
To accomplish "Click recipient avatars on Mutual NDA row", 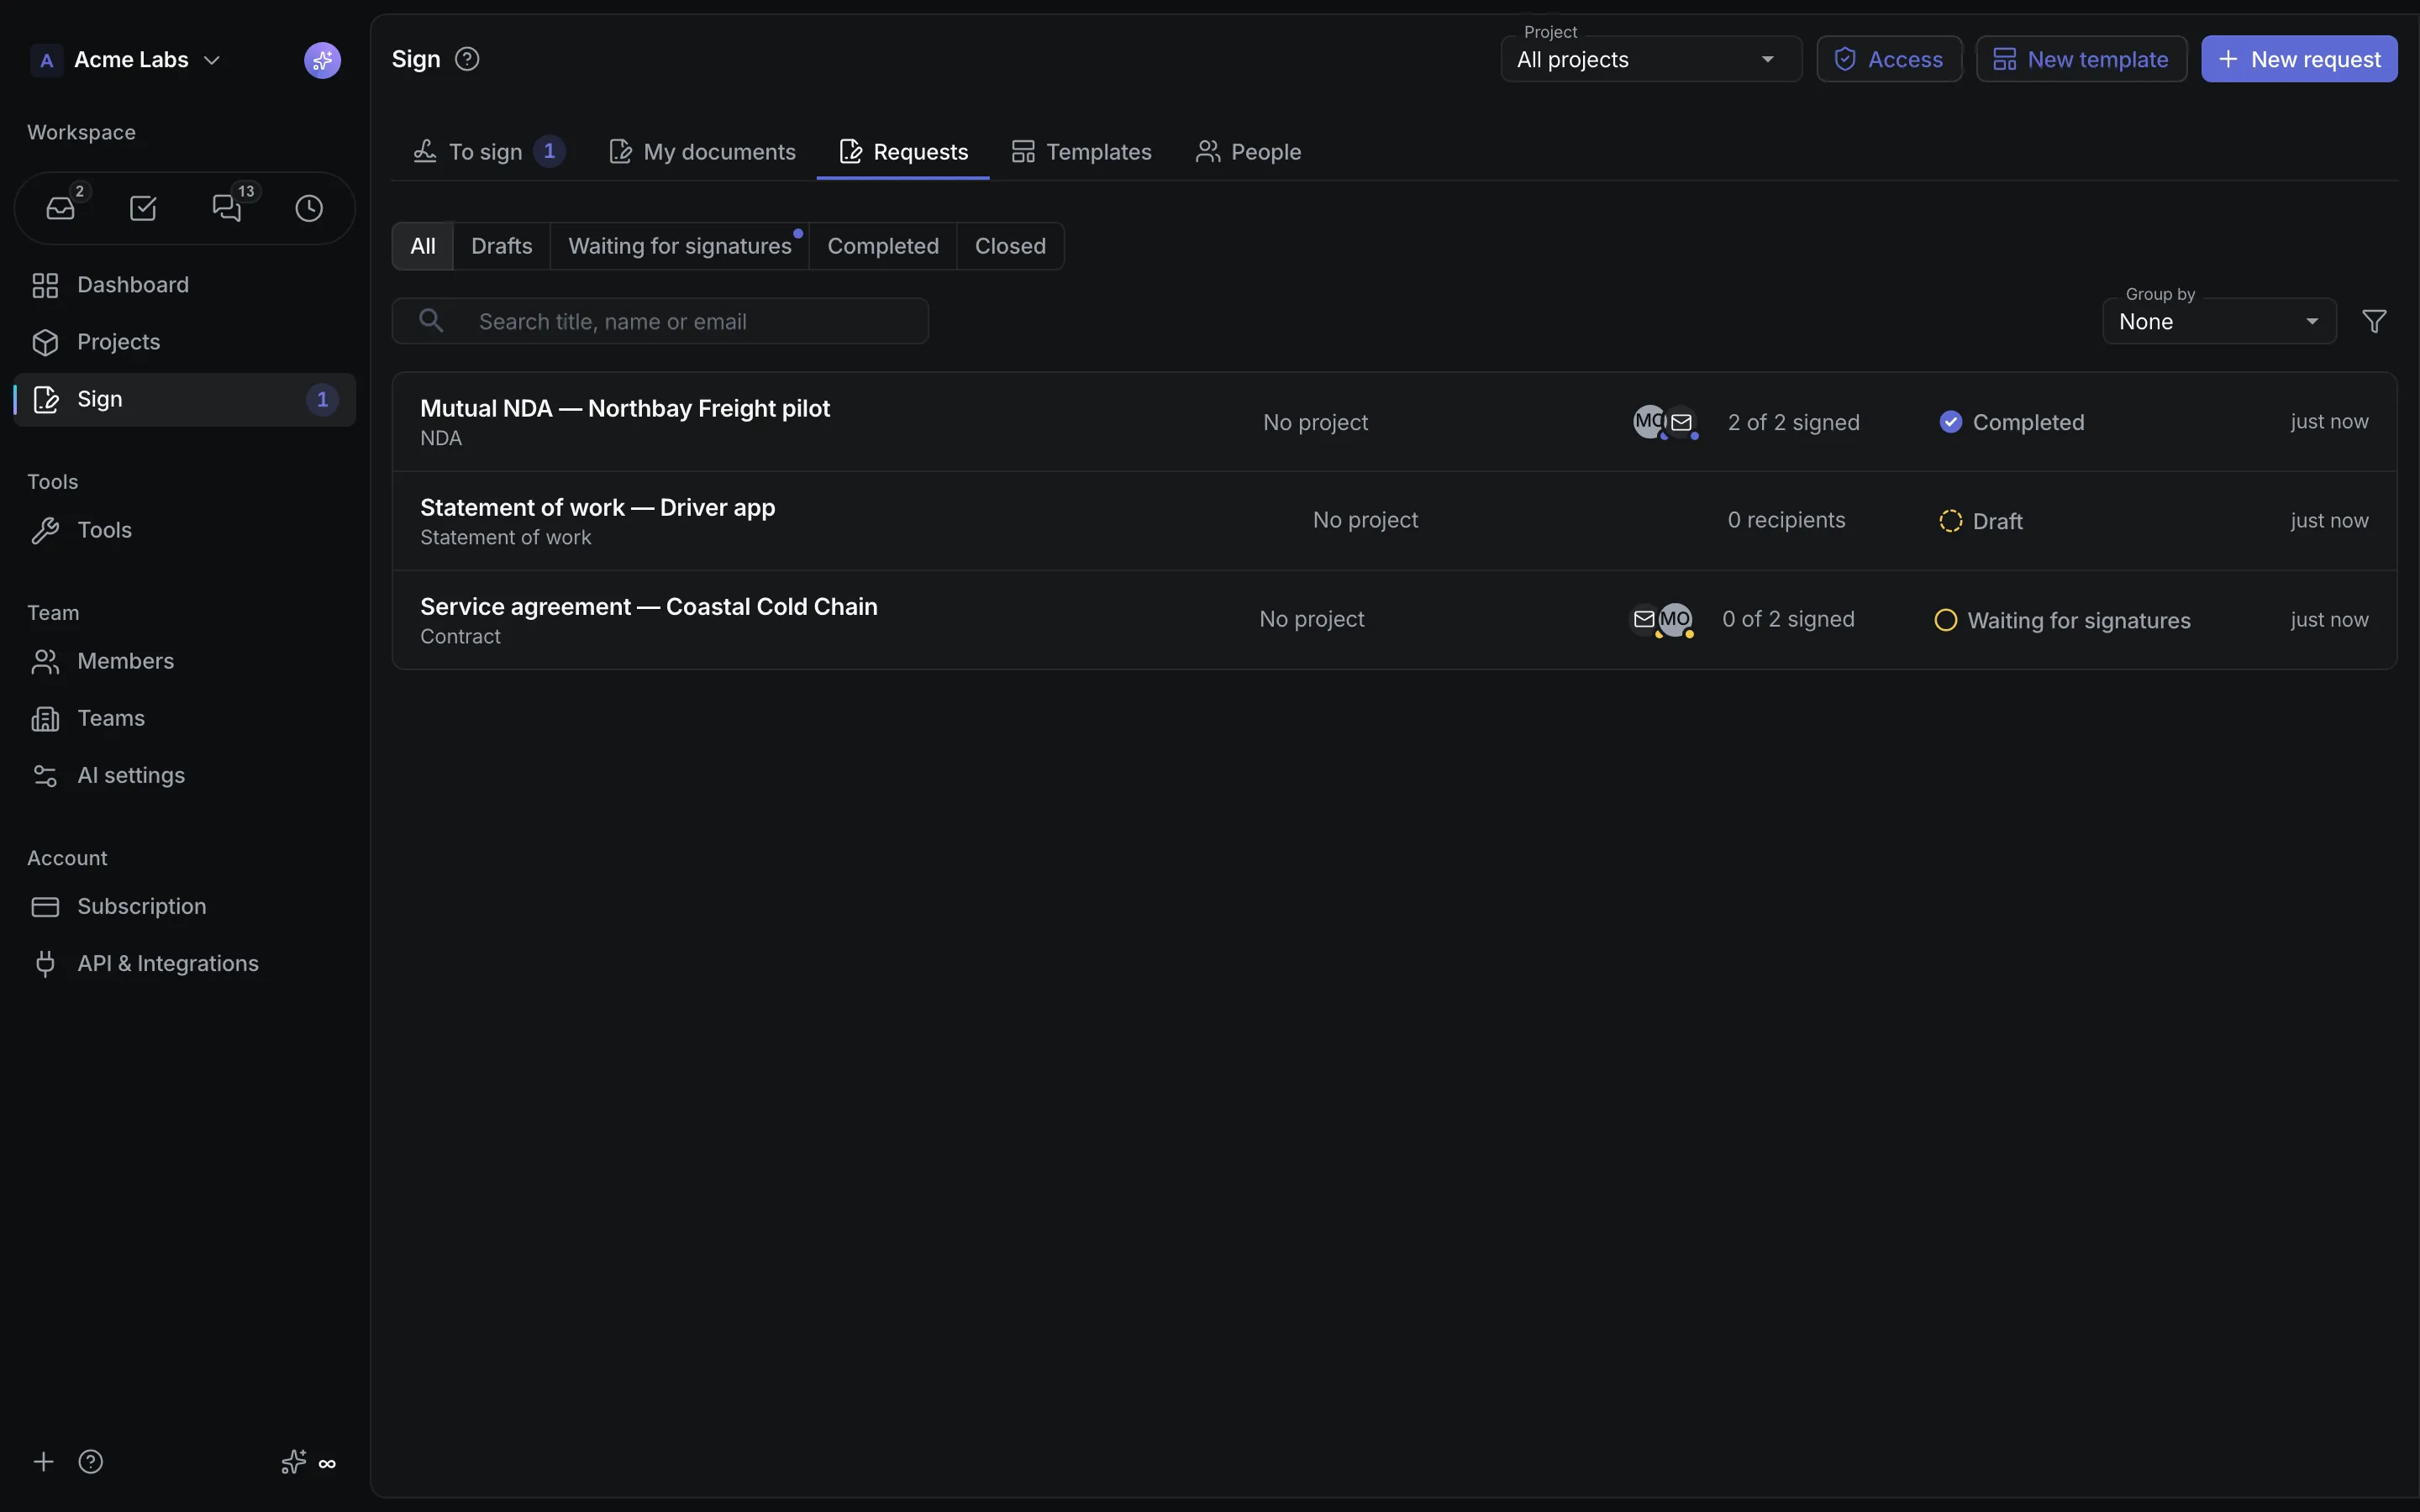I will pyautogui.click(x=1665, y=422).
